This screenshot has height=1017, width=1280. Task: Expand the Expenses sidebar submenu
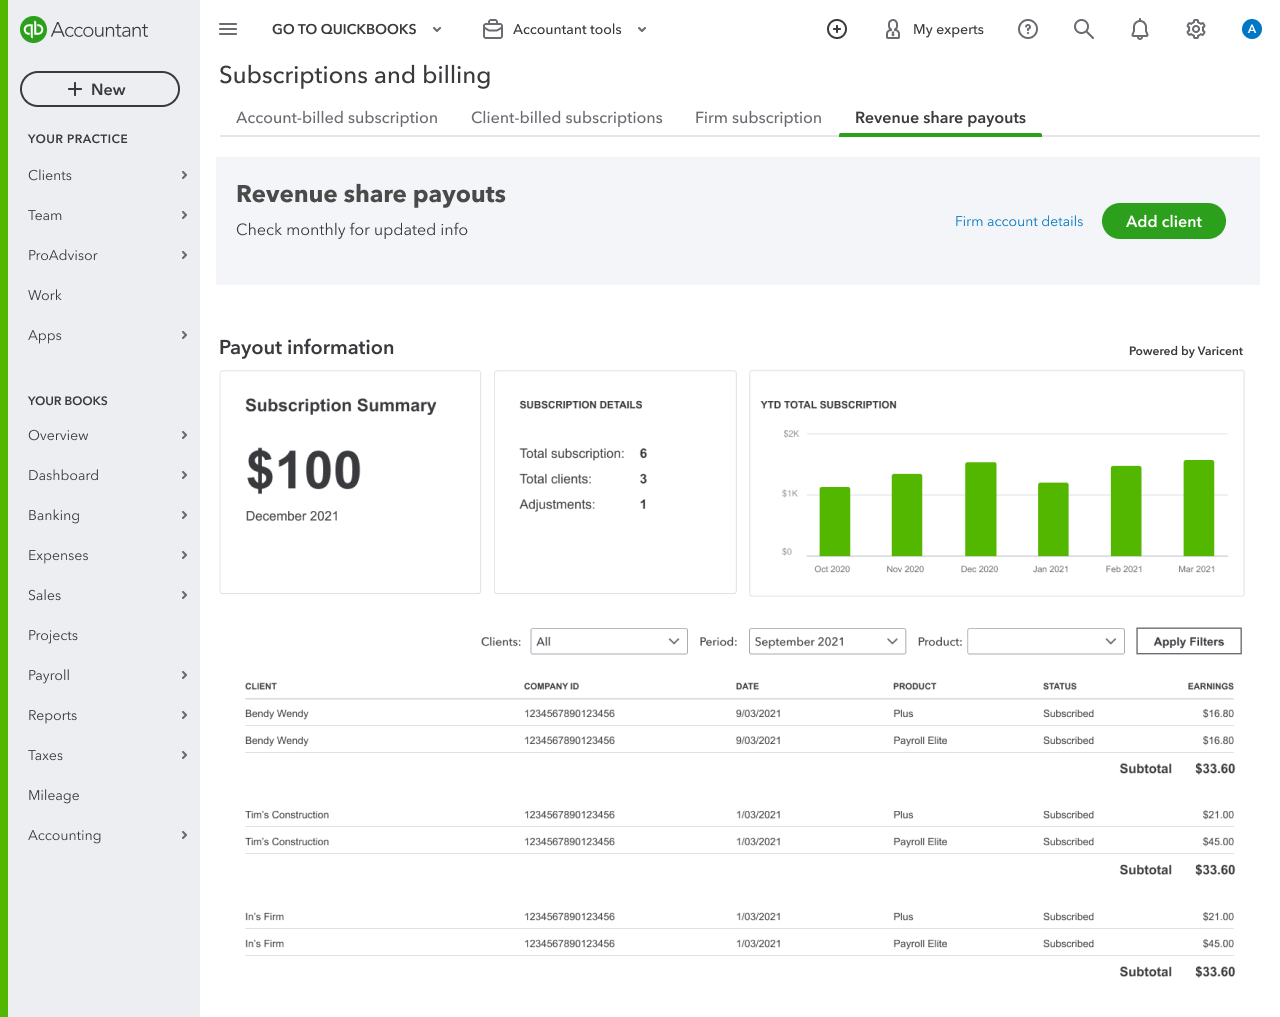click(x=184, y=555)
